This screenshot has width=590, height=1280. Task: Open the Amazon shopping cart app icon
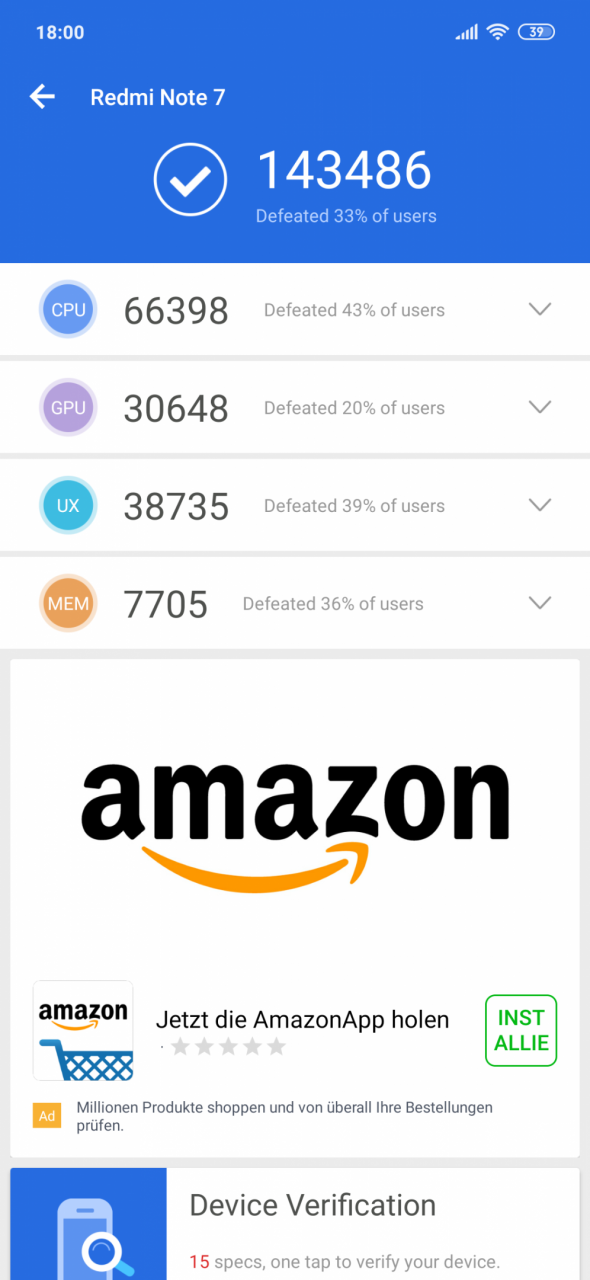click(x=83, y=1030)
